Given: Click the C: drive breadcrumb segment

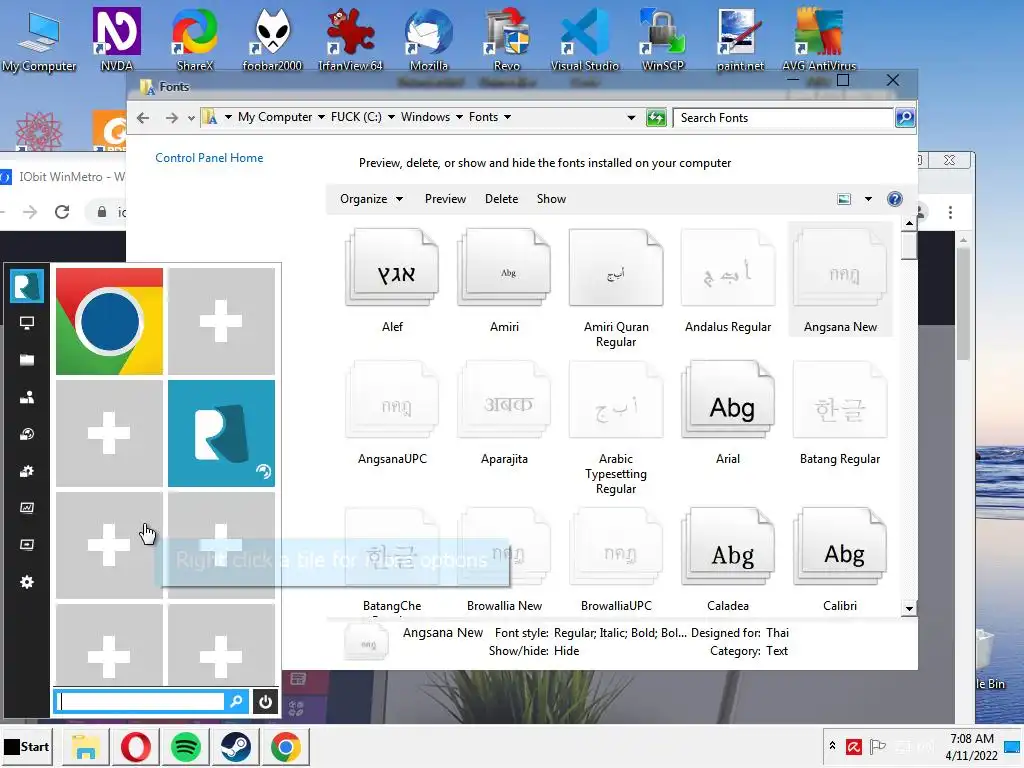Looking at the screenshot, I should click(356, 117).
